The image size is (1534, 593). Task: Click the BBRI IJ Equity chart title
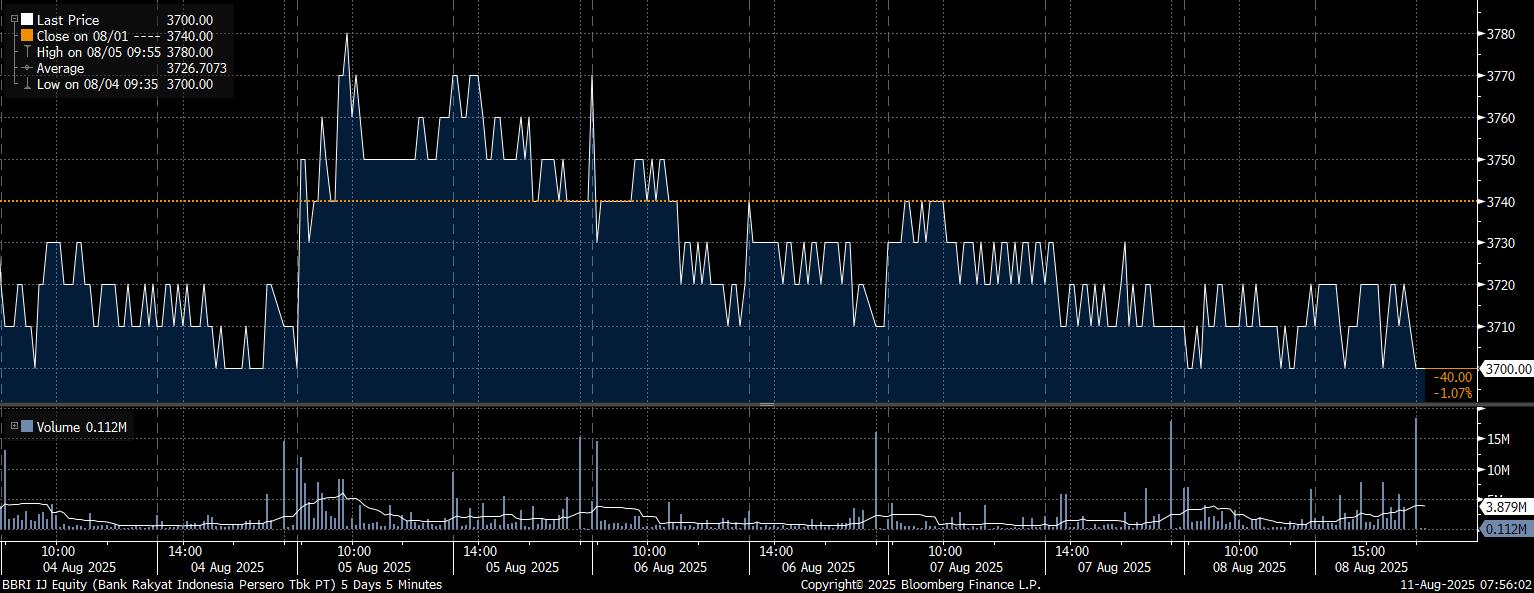click(221, 584)
